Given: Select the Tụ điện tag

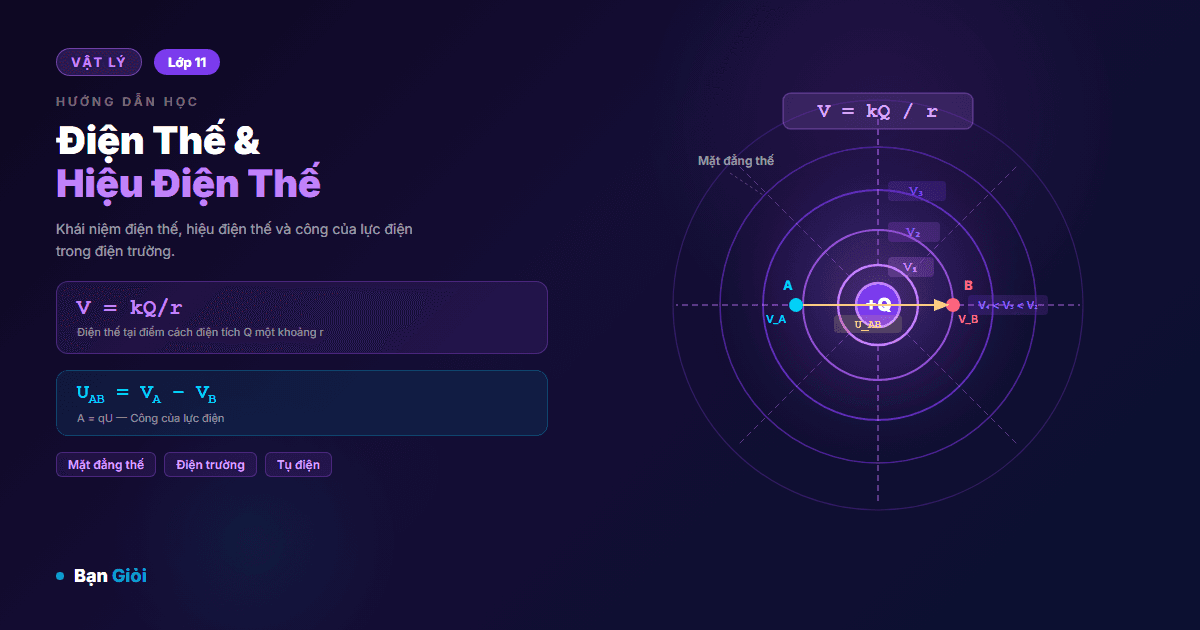Looking at the screenshot, I should 298,465.
